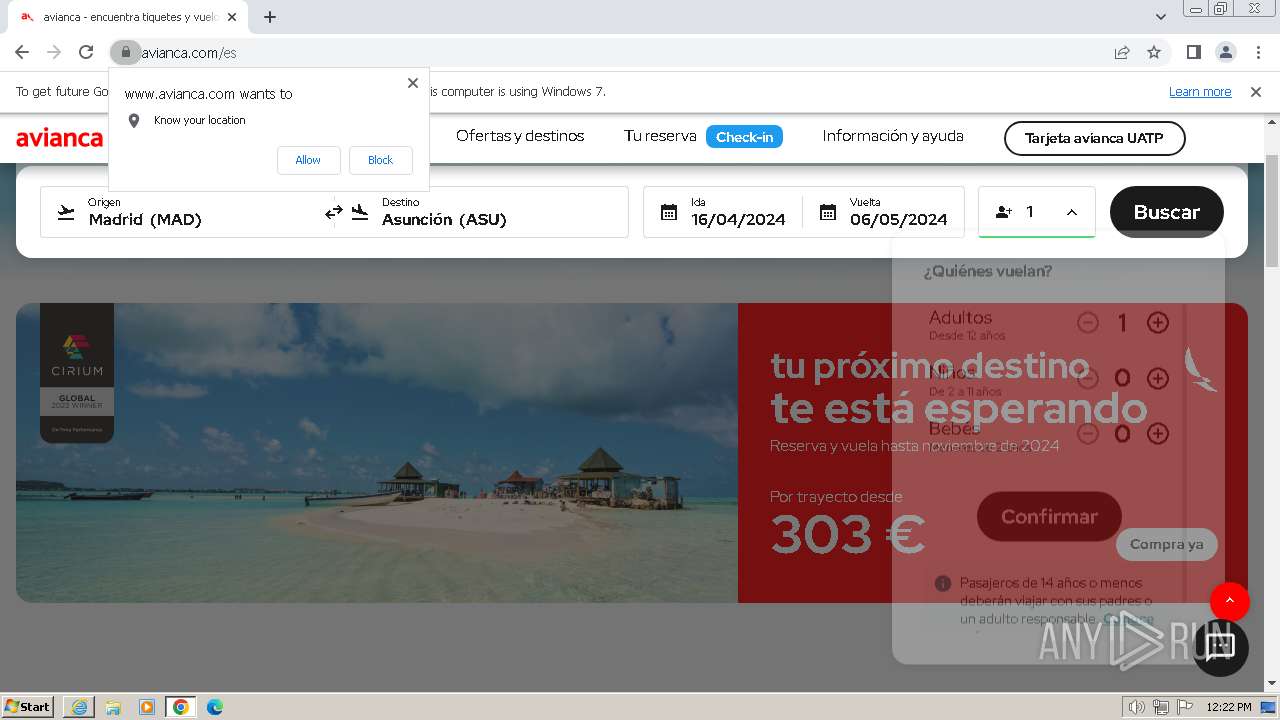The width and height of the screenshot is (1280, 720).
Task: Click the site lock icon in address bar
Action: click(x=126, y=52)
